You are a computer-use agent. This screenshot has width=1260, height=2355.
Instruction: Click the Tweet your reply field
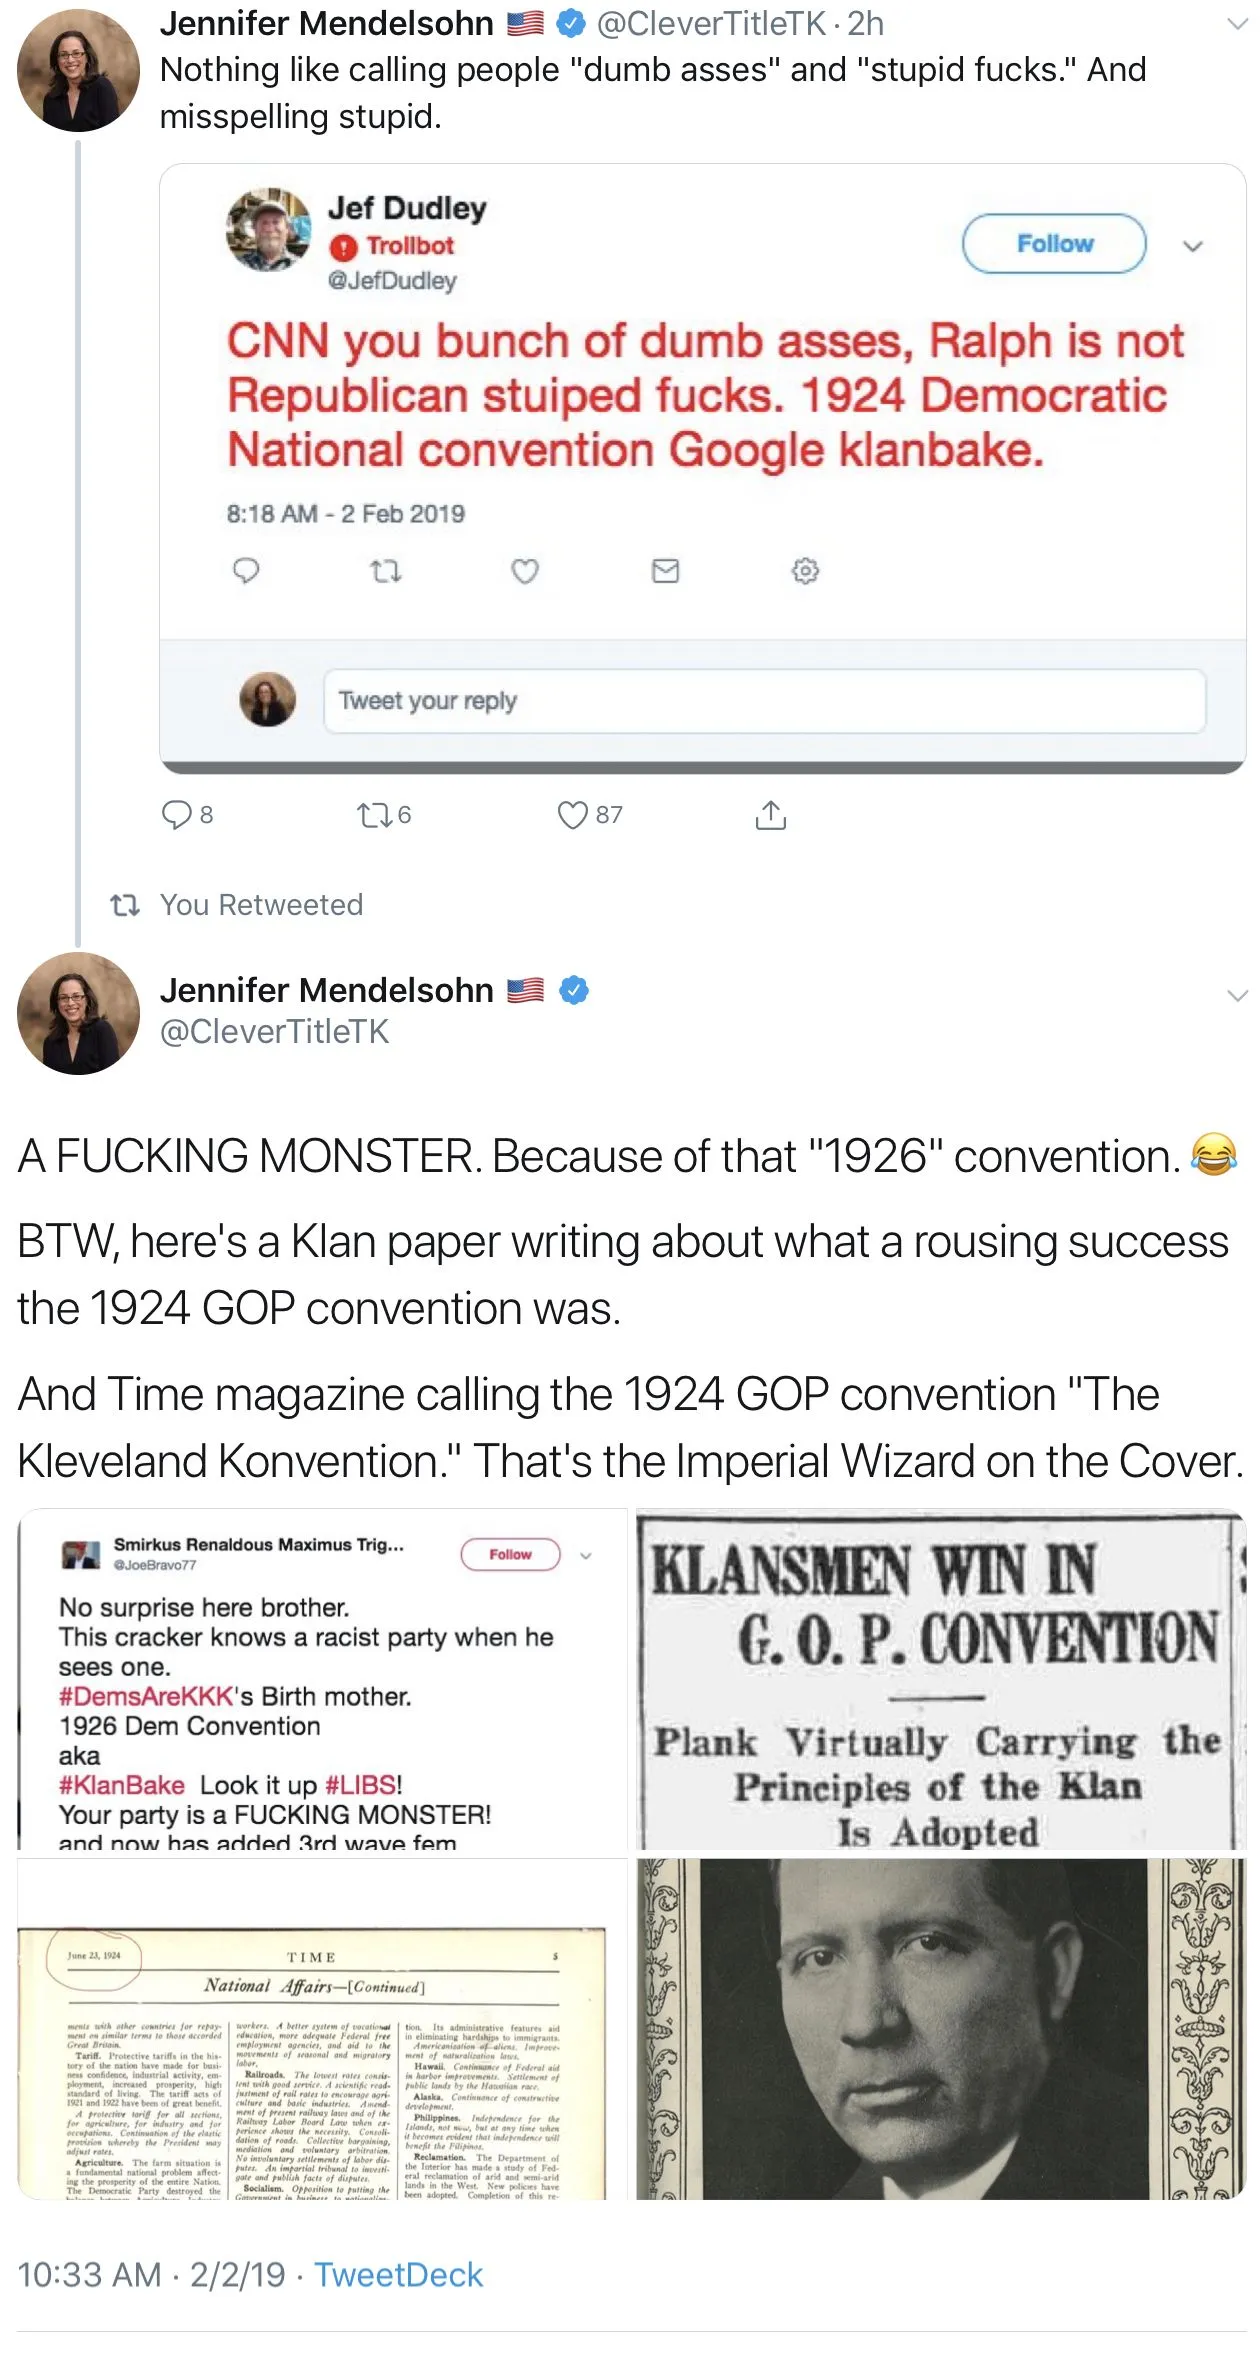(764, 700)
